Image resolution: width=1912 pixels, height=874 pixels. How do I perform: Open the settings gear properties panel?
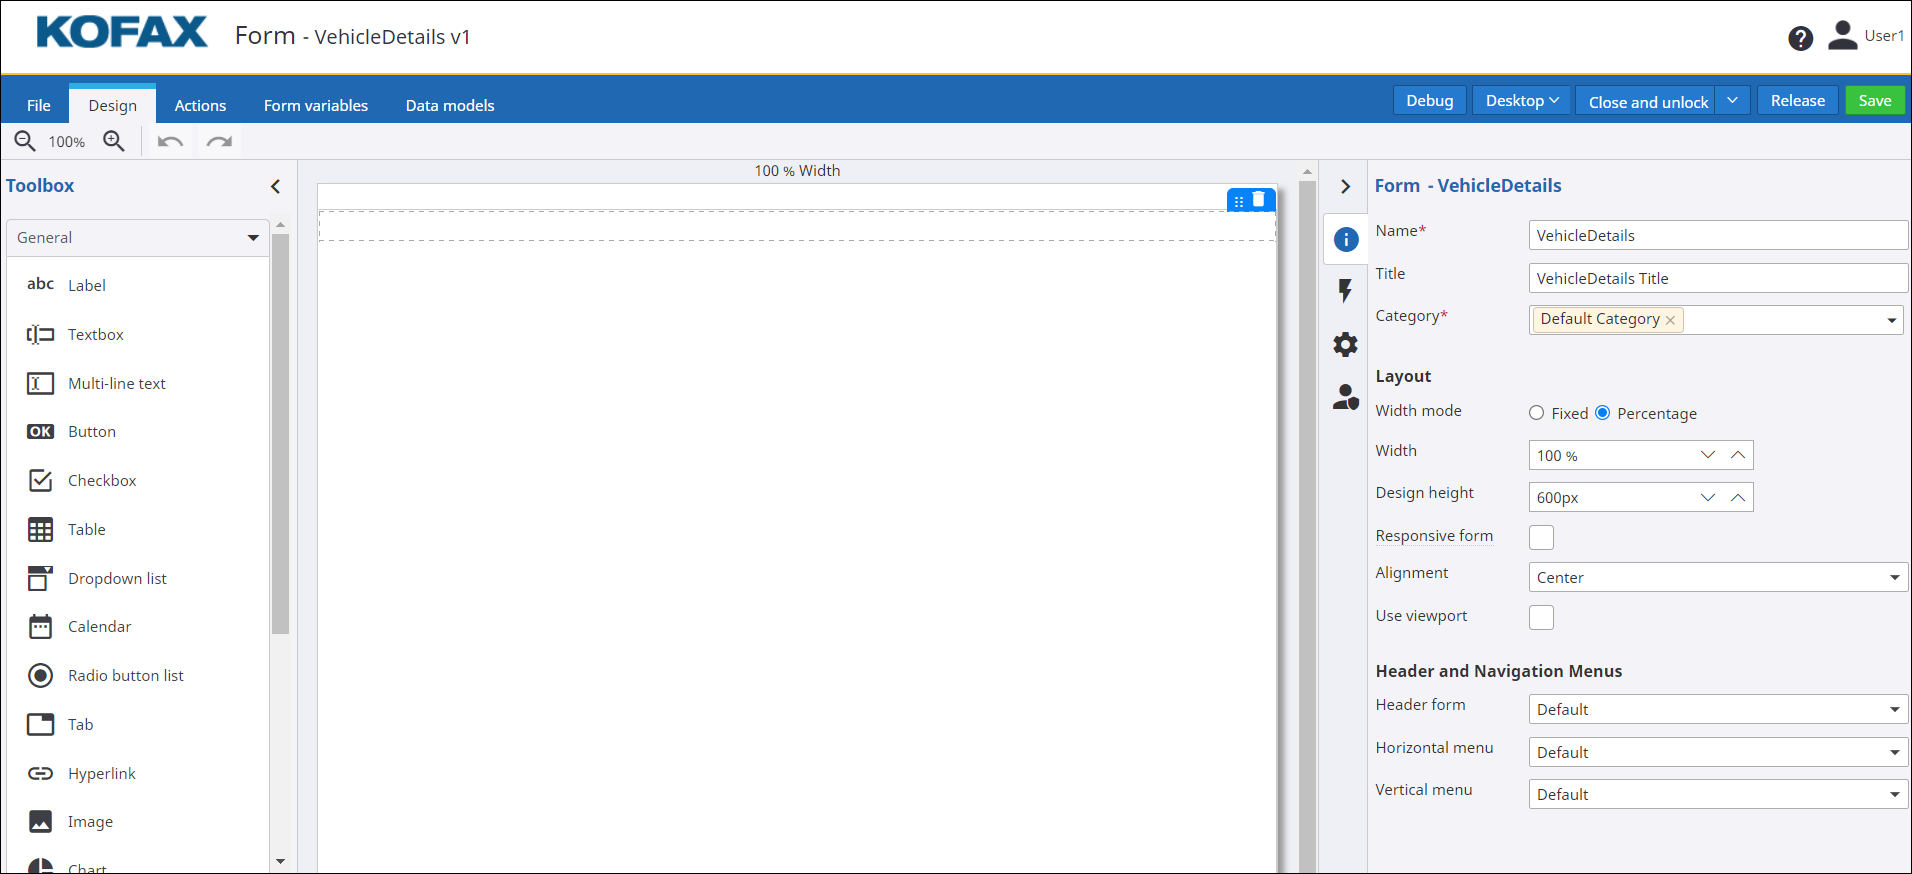pos(1345,344)
